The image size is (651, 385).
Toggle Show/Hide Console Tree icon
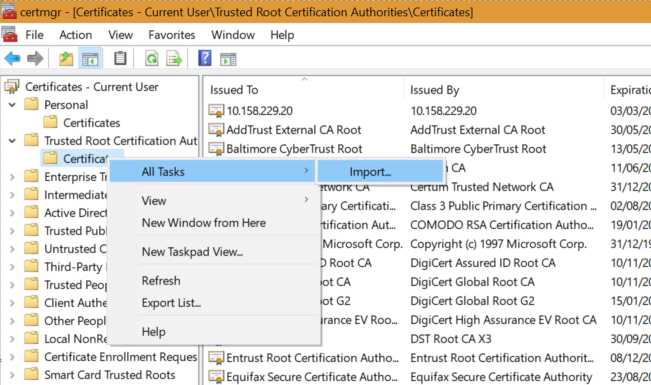pos(90,59)
